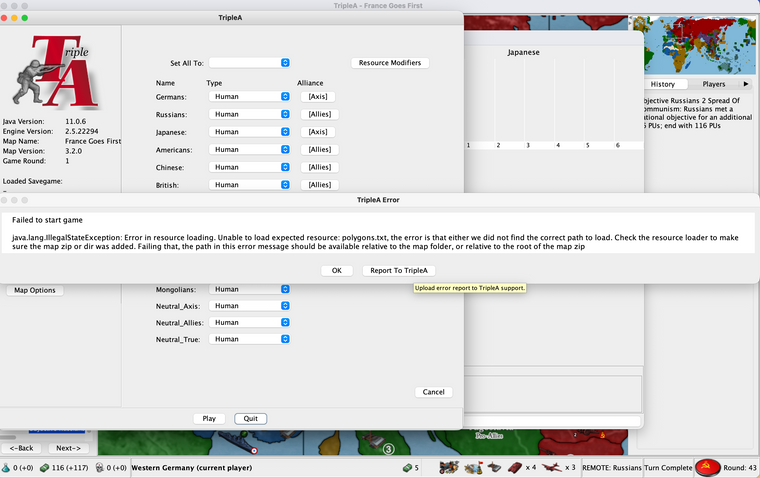Image resolution: width=760 pixels, height=478 pixels.
Task: Open the Japanese player type dropdown
Action: (250, 132)
